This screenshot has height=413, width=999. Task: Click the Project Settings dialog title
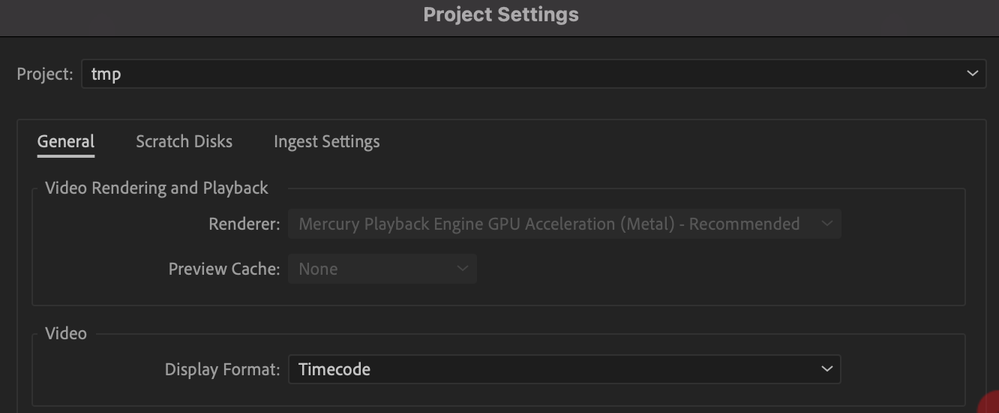pos(500,15)
